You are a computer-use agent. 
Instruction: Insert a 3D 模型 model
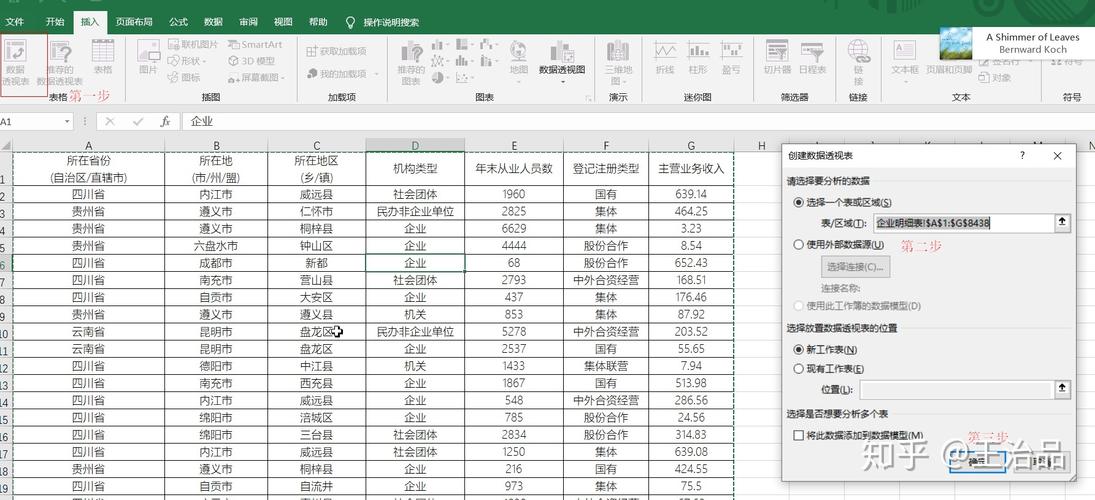pyautogui.click(x=251, y=61)
